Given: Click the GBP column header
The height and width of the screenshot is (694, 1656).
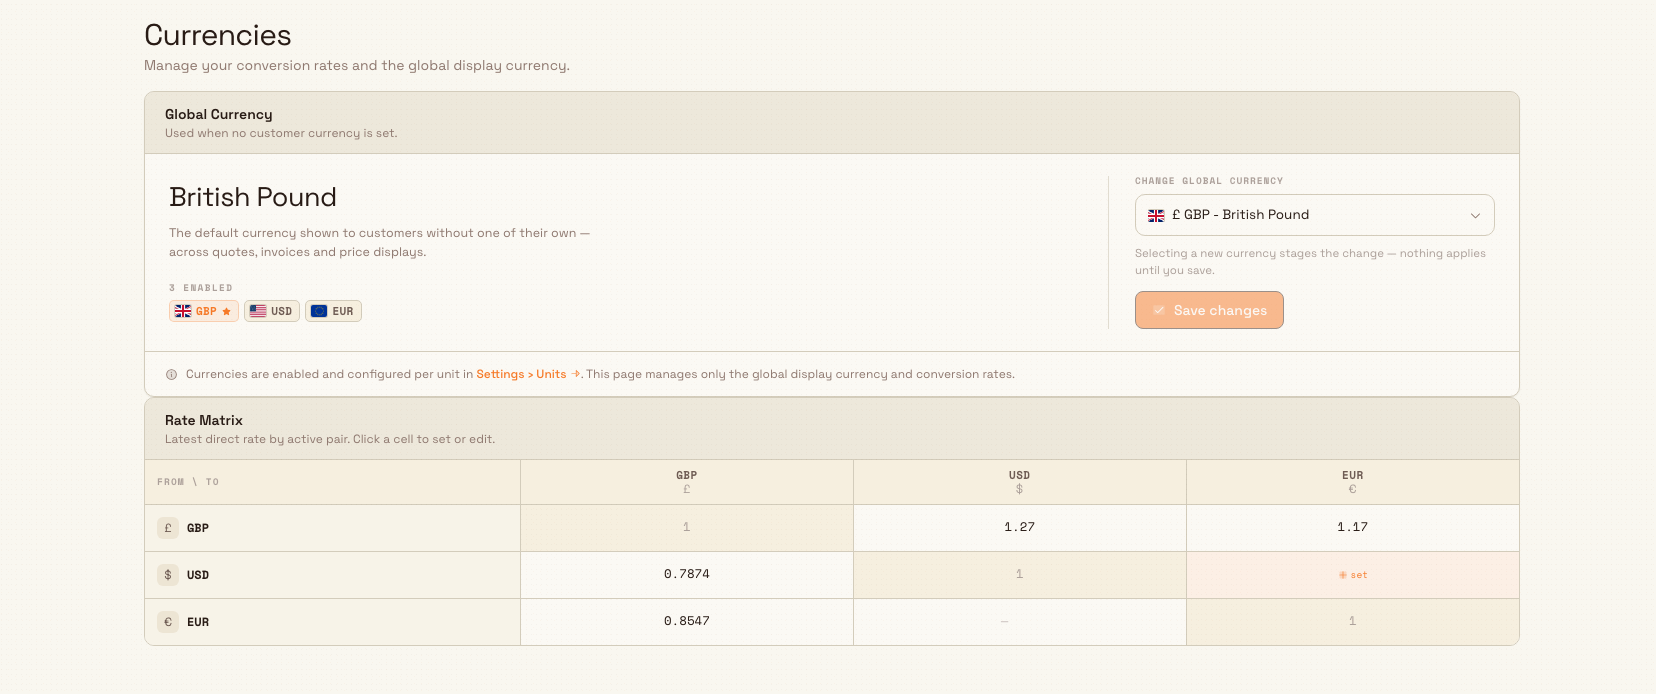Looking at the screenshot, I should tap(687, 482).
